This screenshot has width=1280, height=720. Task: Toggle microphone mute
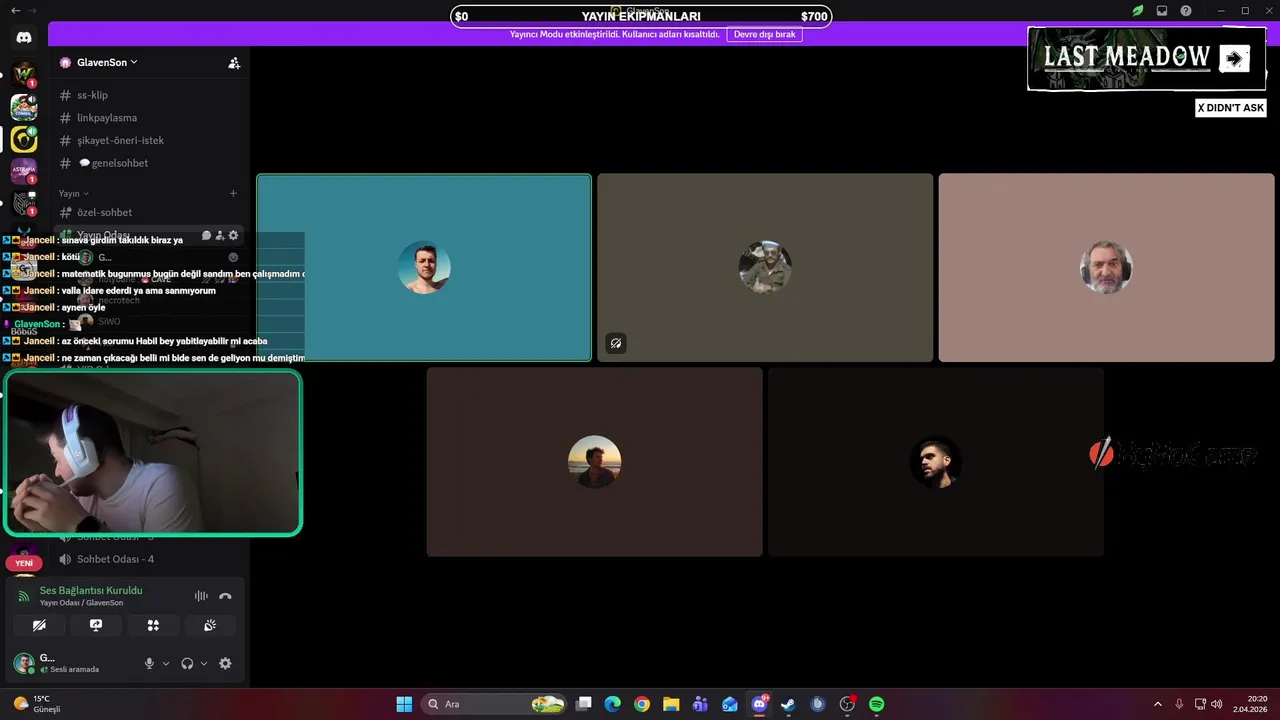(149, 663)
